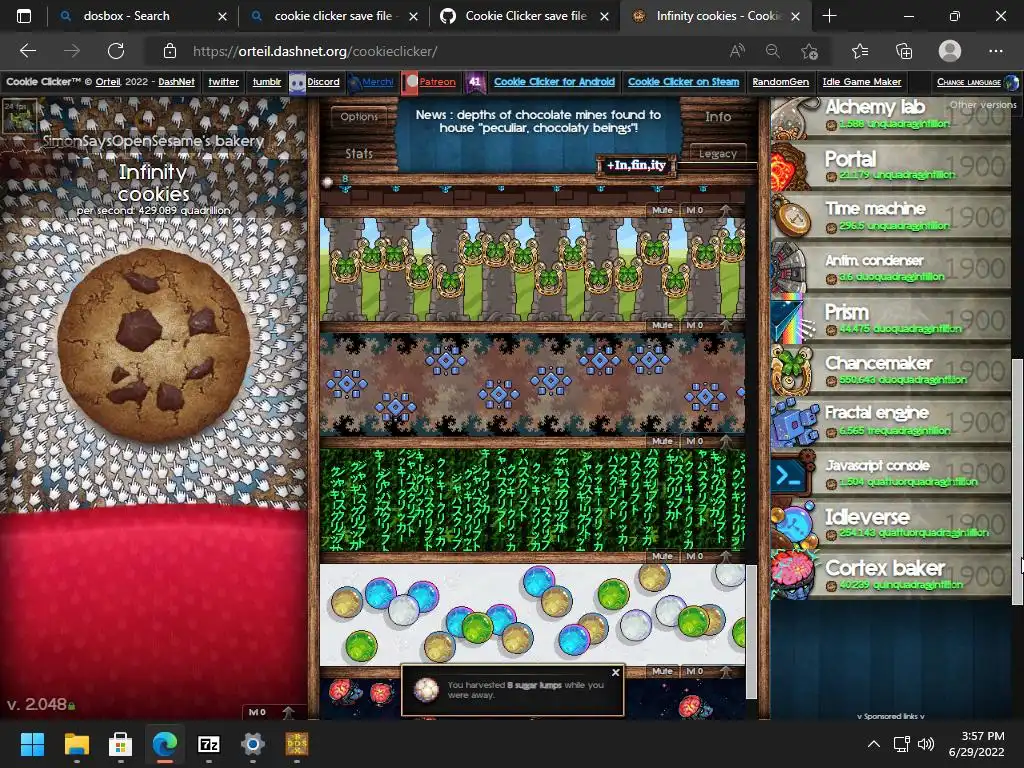Click the store panel scrollbar

1017,481
